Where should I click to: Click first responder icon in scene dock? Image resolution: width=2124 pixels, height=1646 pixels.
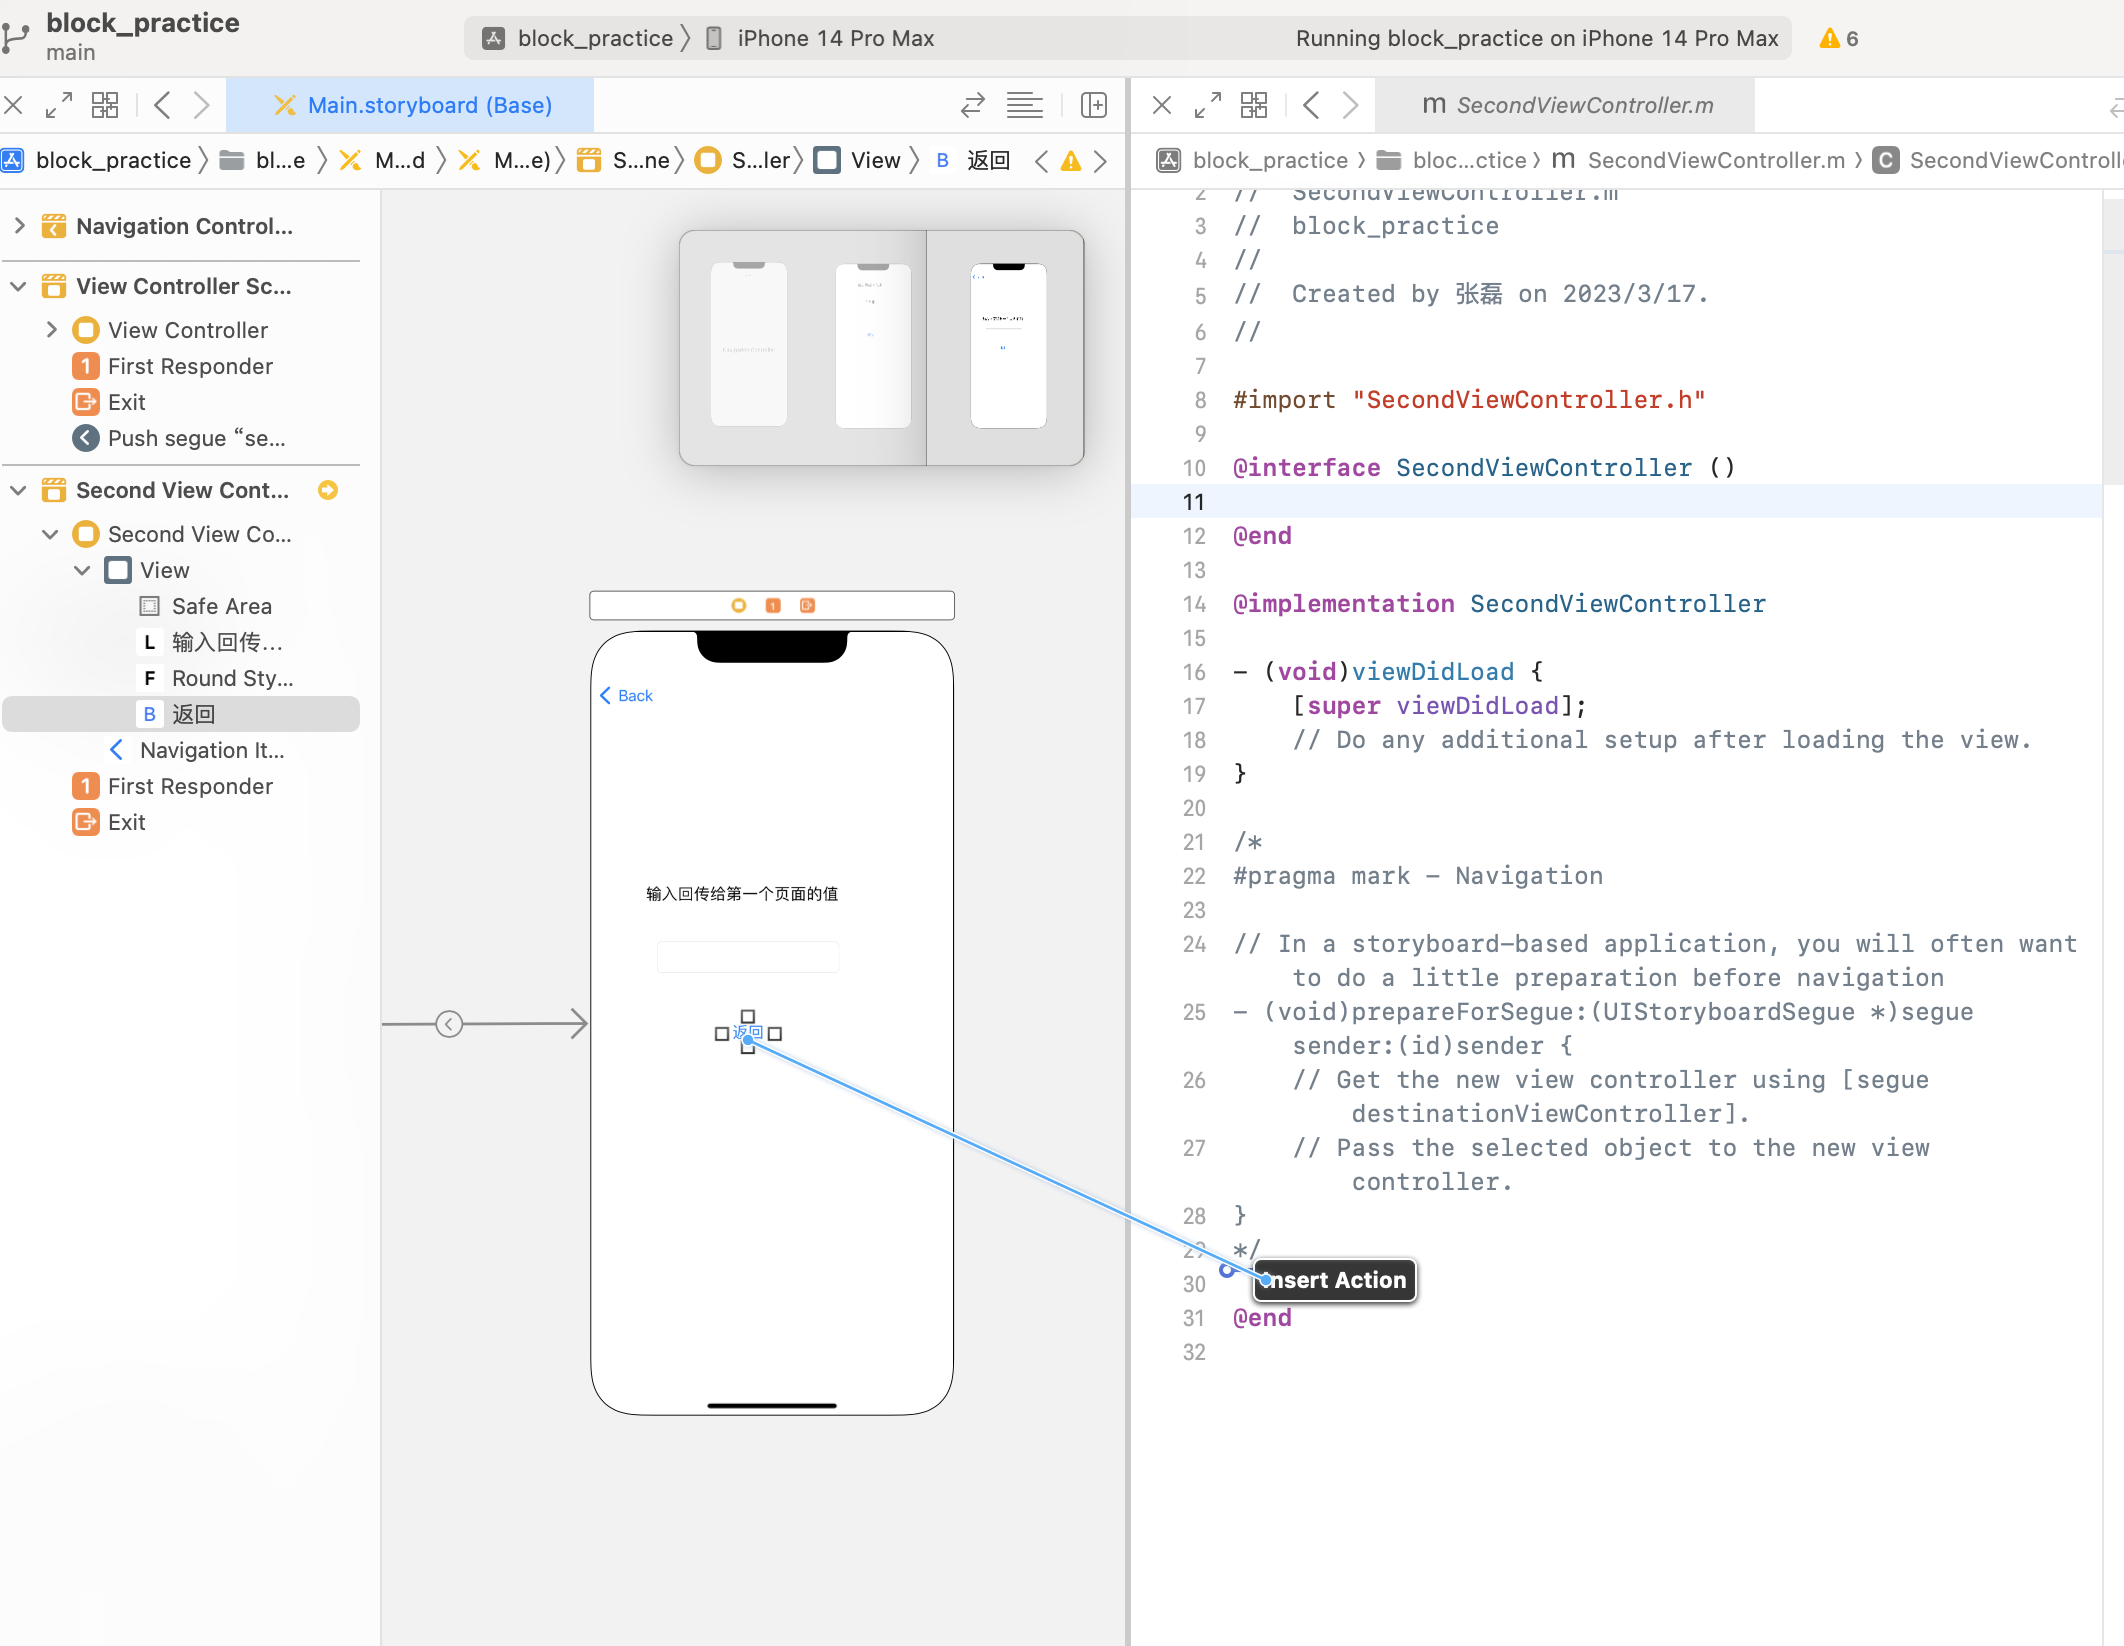tap(773, 605)
